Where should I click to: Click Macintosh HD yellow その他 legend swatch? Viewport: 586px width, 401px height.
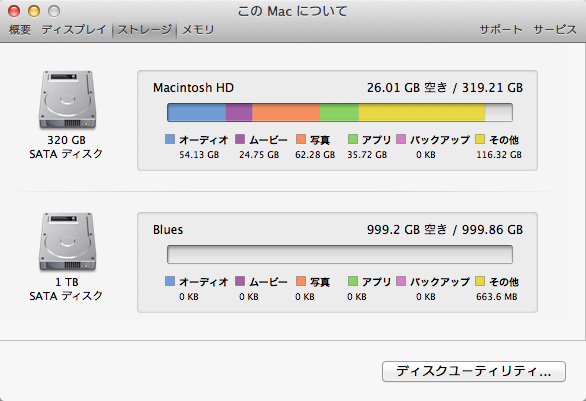click(480, 139)
